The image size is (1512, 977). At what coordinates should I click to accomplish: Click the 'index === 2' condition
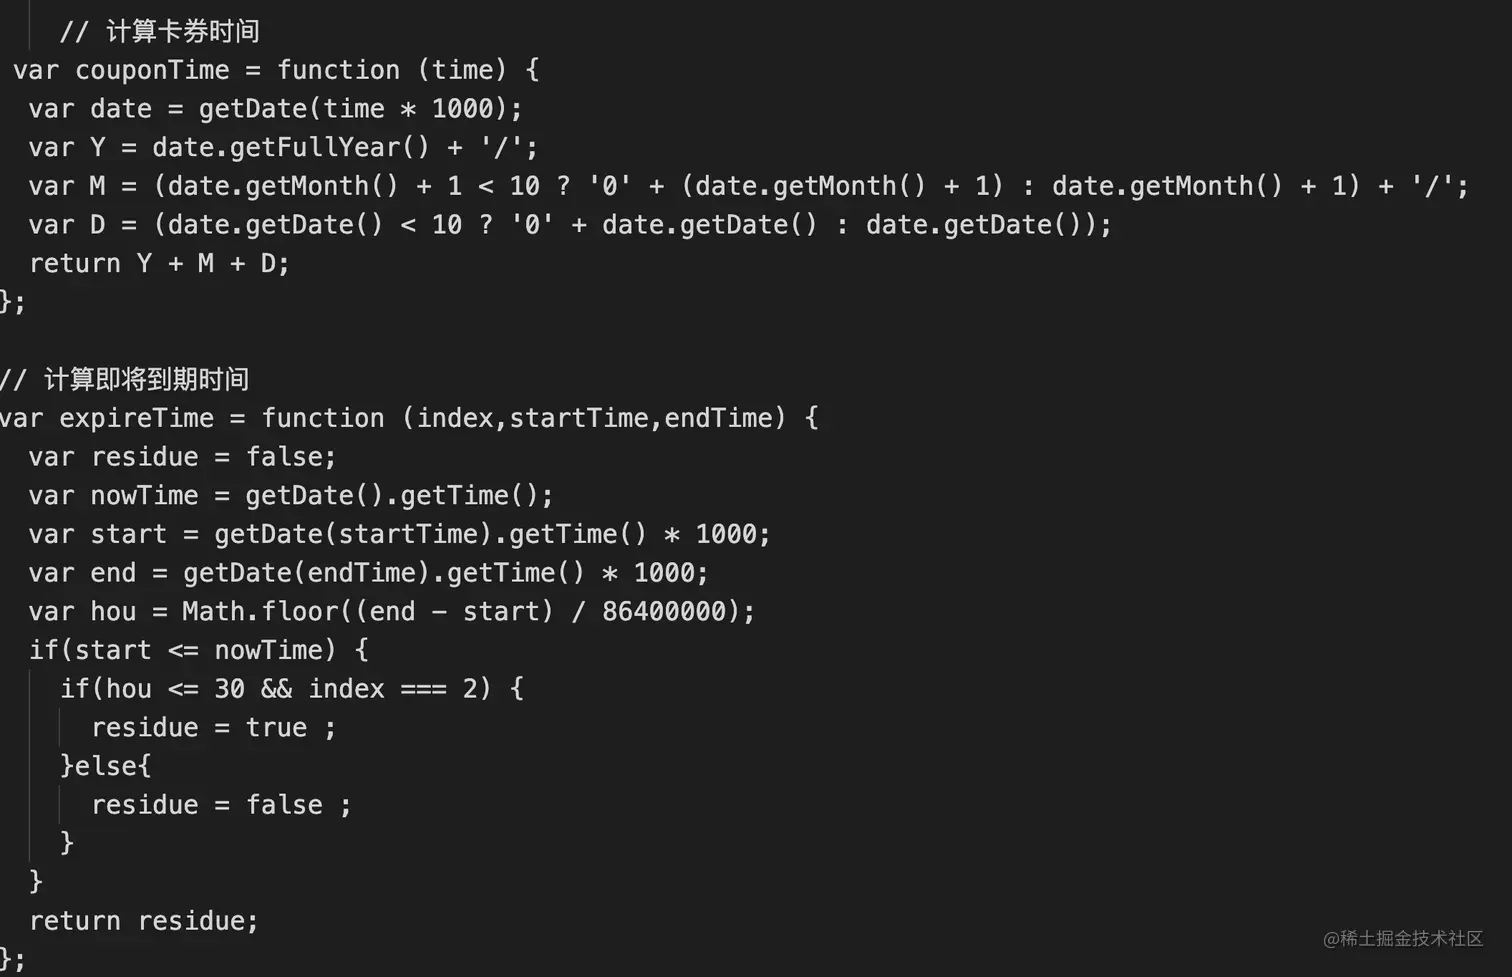pos(398,689)
